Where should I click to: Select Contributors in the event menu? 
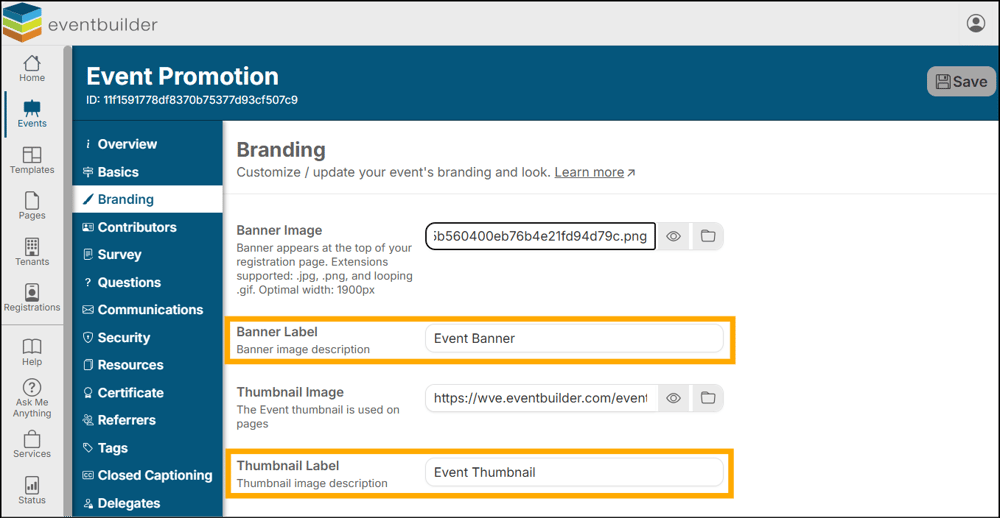pyautogui.click(x=147, y=227)
